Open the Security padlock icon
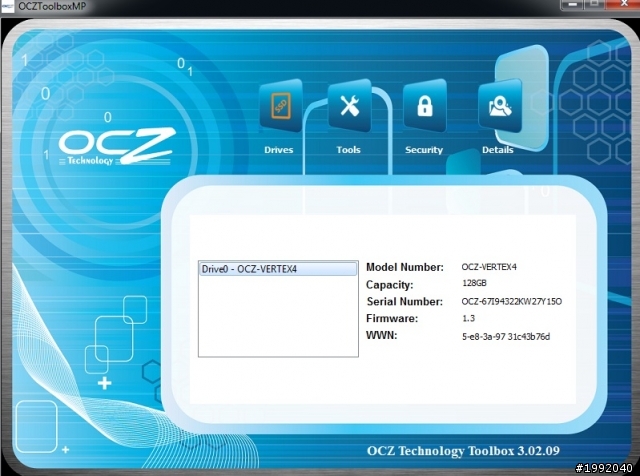This screenshot has width=640, height=476. pyautogui.click(x=424, y=106)
